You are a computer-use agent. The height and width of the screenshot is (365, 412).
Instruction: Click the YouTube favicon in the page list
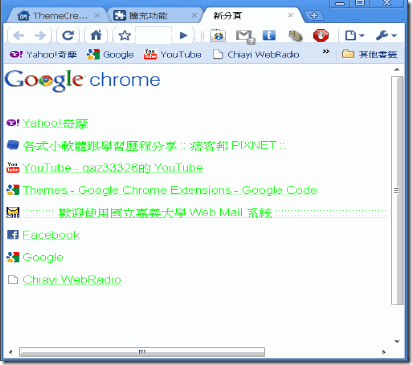click(13, 167)
